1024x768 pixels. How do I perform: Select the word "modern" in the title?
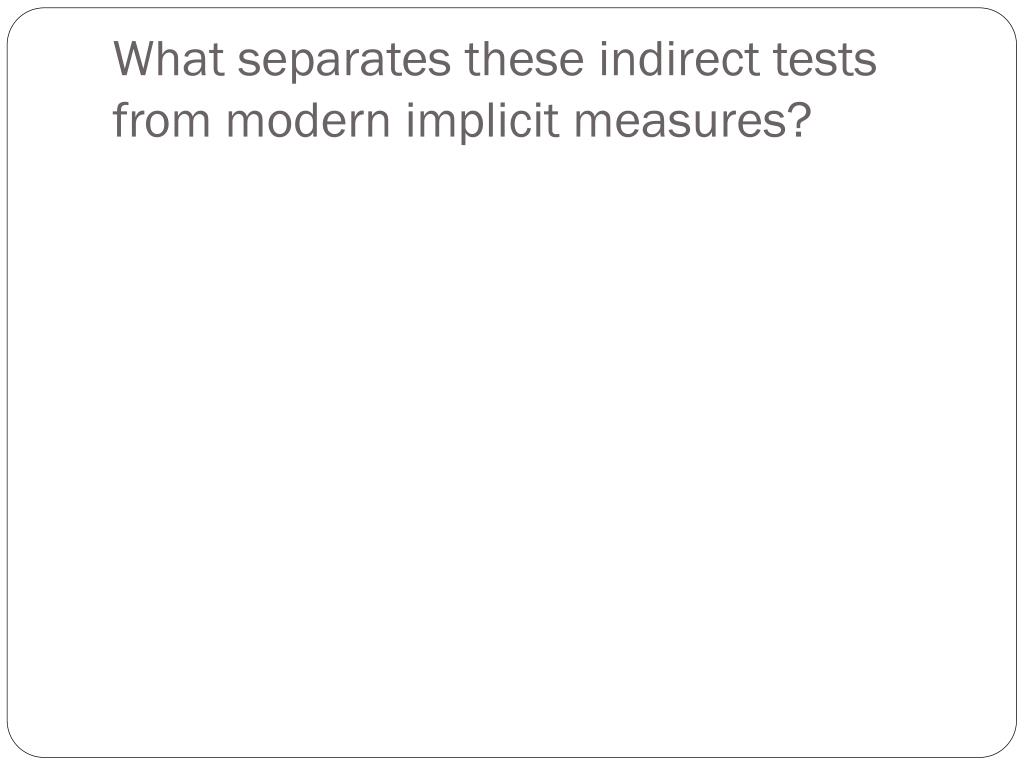click(x=308, y=120)
